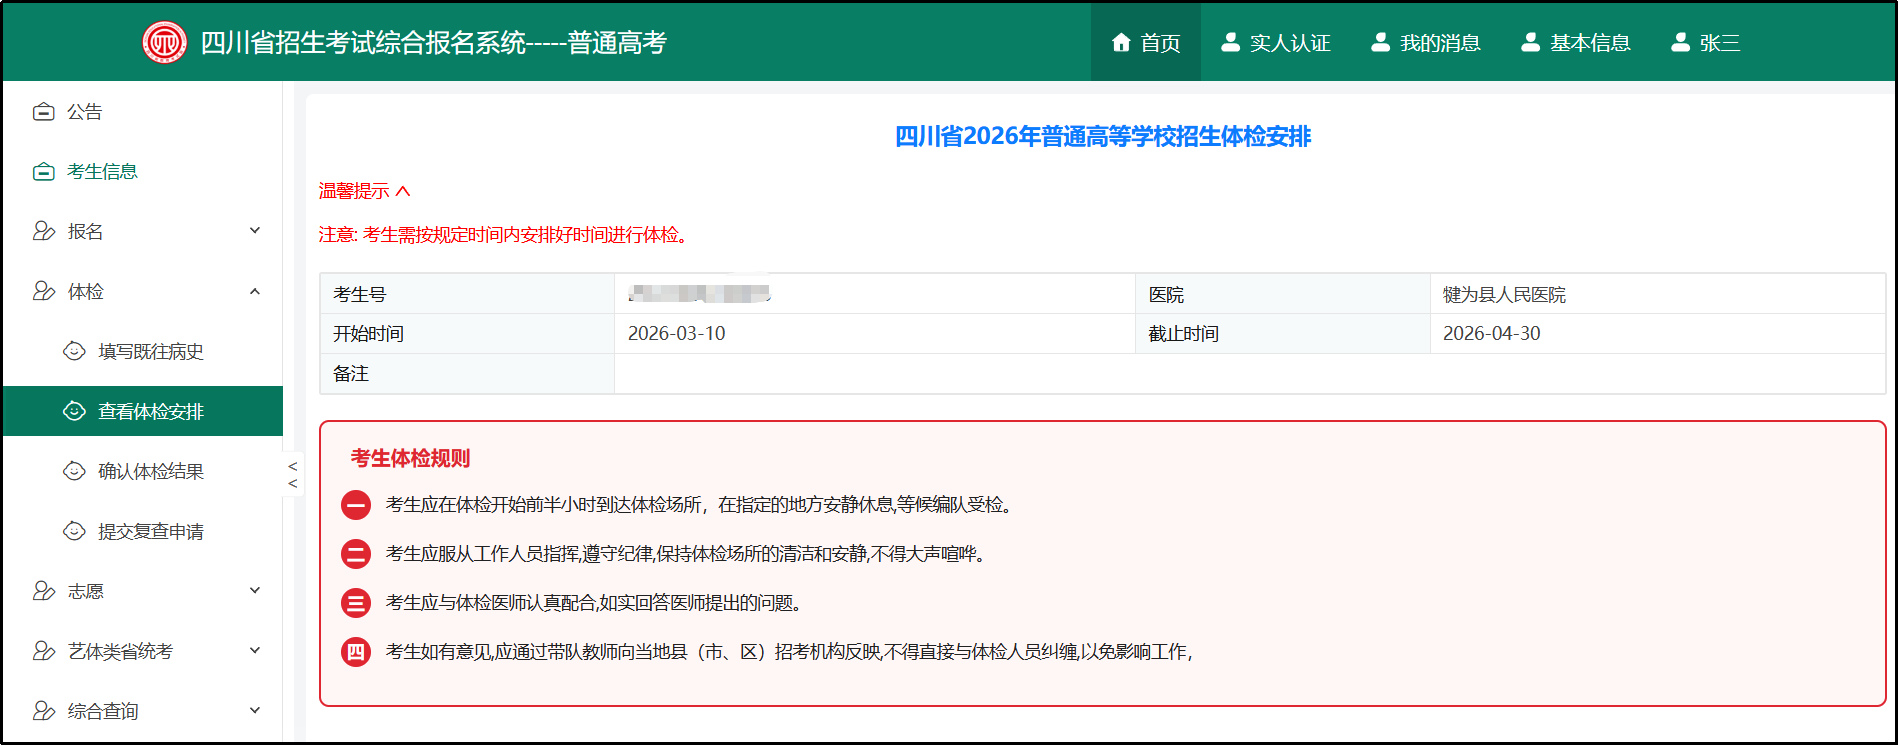Click the person icon beside 我的消息
The image size is (1899, 746).
click(x=1380, y=42)
